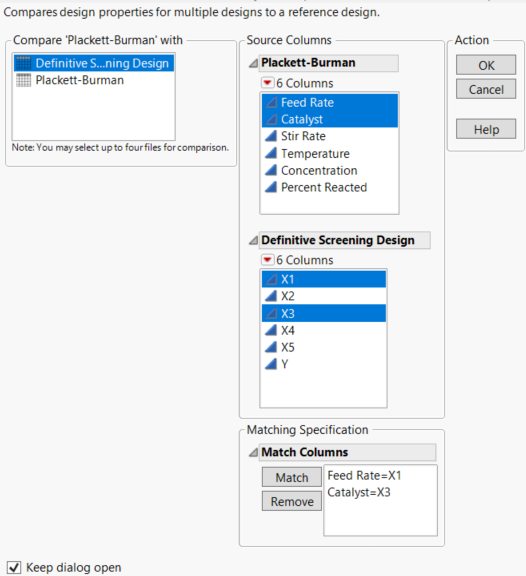
Task: Select the Feed Rate=X1 match entry
Action: click(x=364, y=475)
